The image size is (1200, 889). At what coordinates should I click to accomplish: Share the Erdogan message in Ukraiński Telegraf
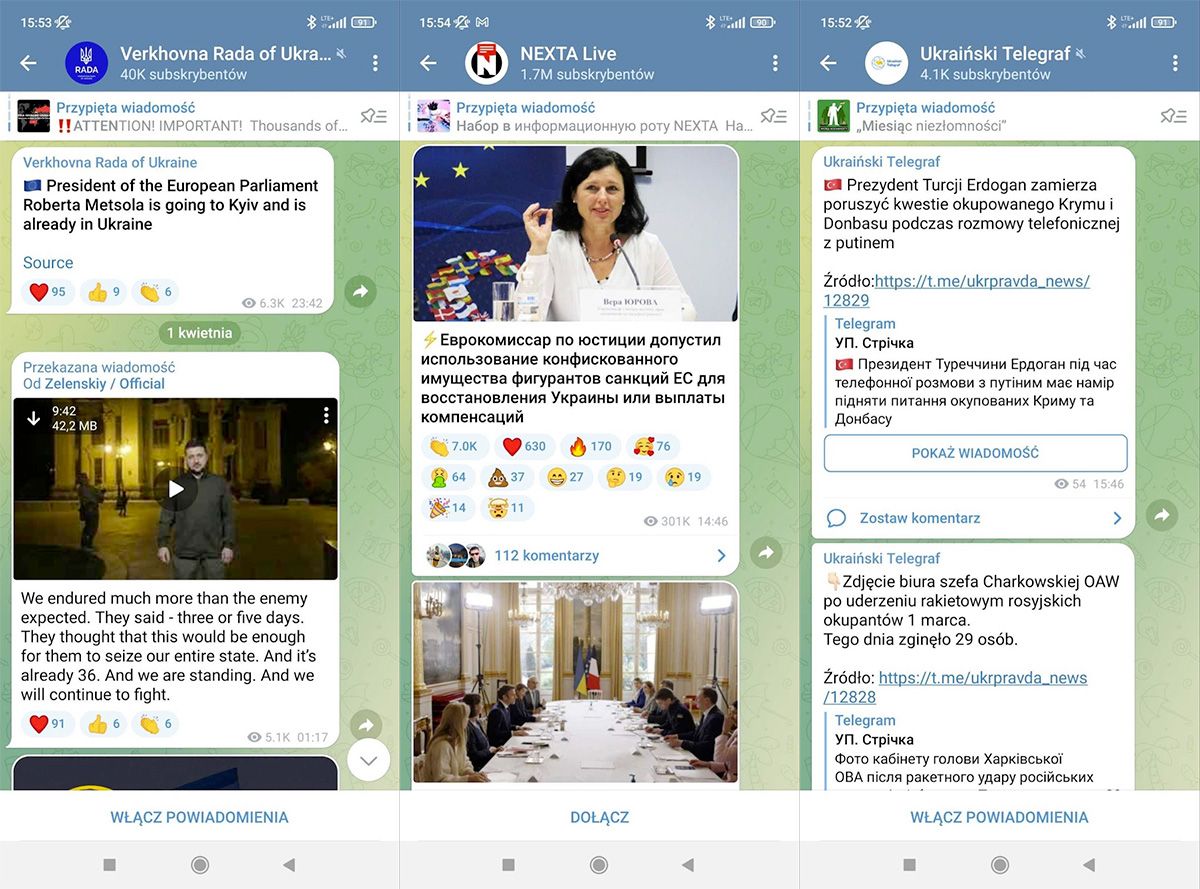1160,515
